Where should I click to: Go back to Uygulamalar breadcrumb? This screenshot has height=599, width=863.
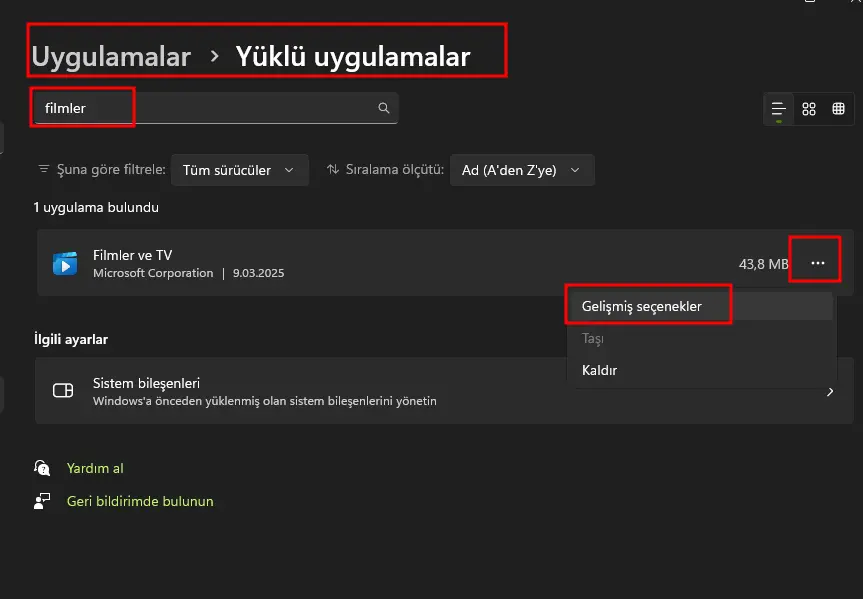click(x=111, y=56)
